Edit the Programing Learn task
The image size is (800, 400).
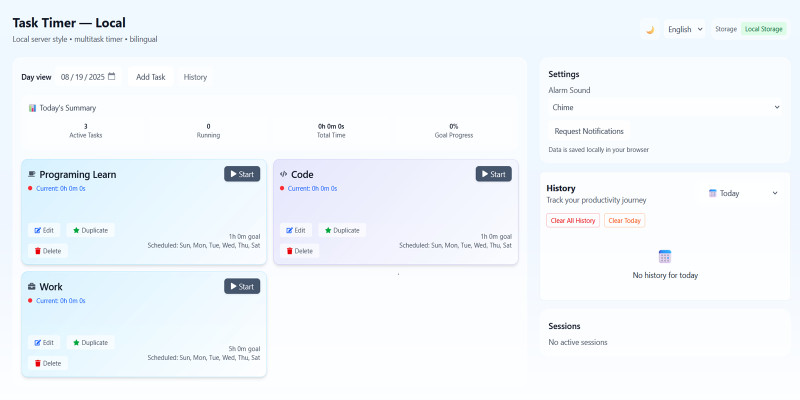point(44,230)
